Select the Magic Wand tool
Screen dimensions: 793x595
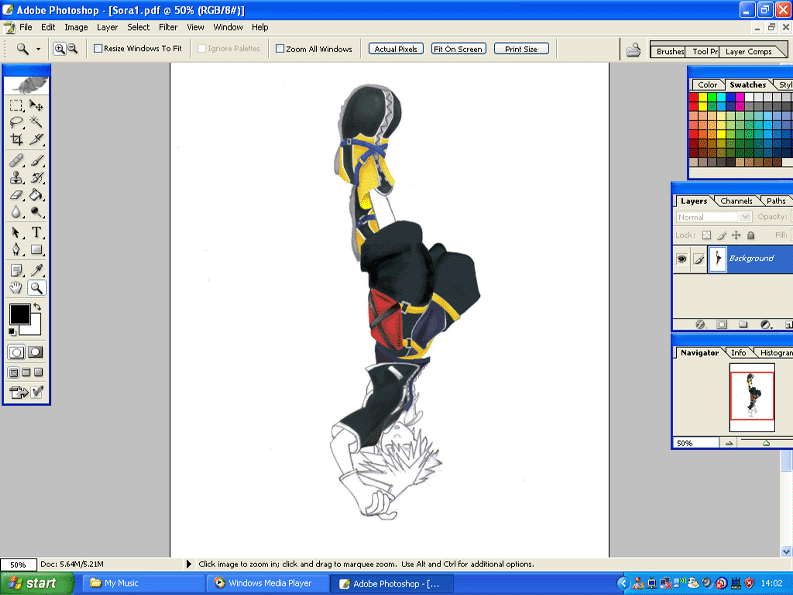(36, 122)
